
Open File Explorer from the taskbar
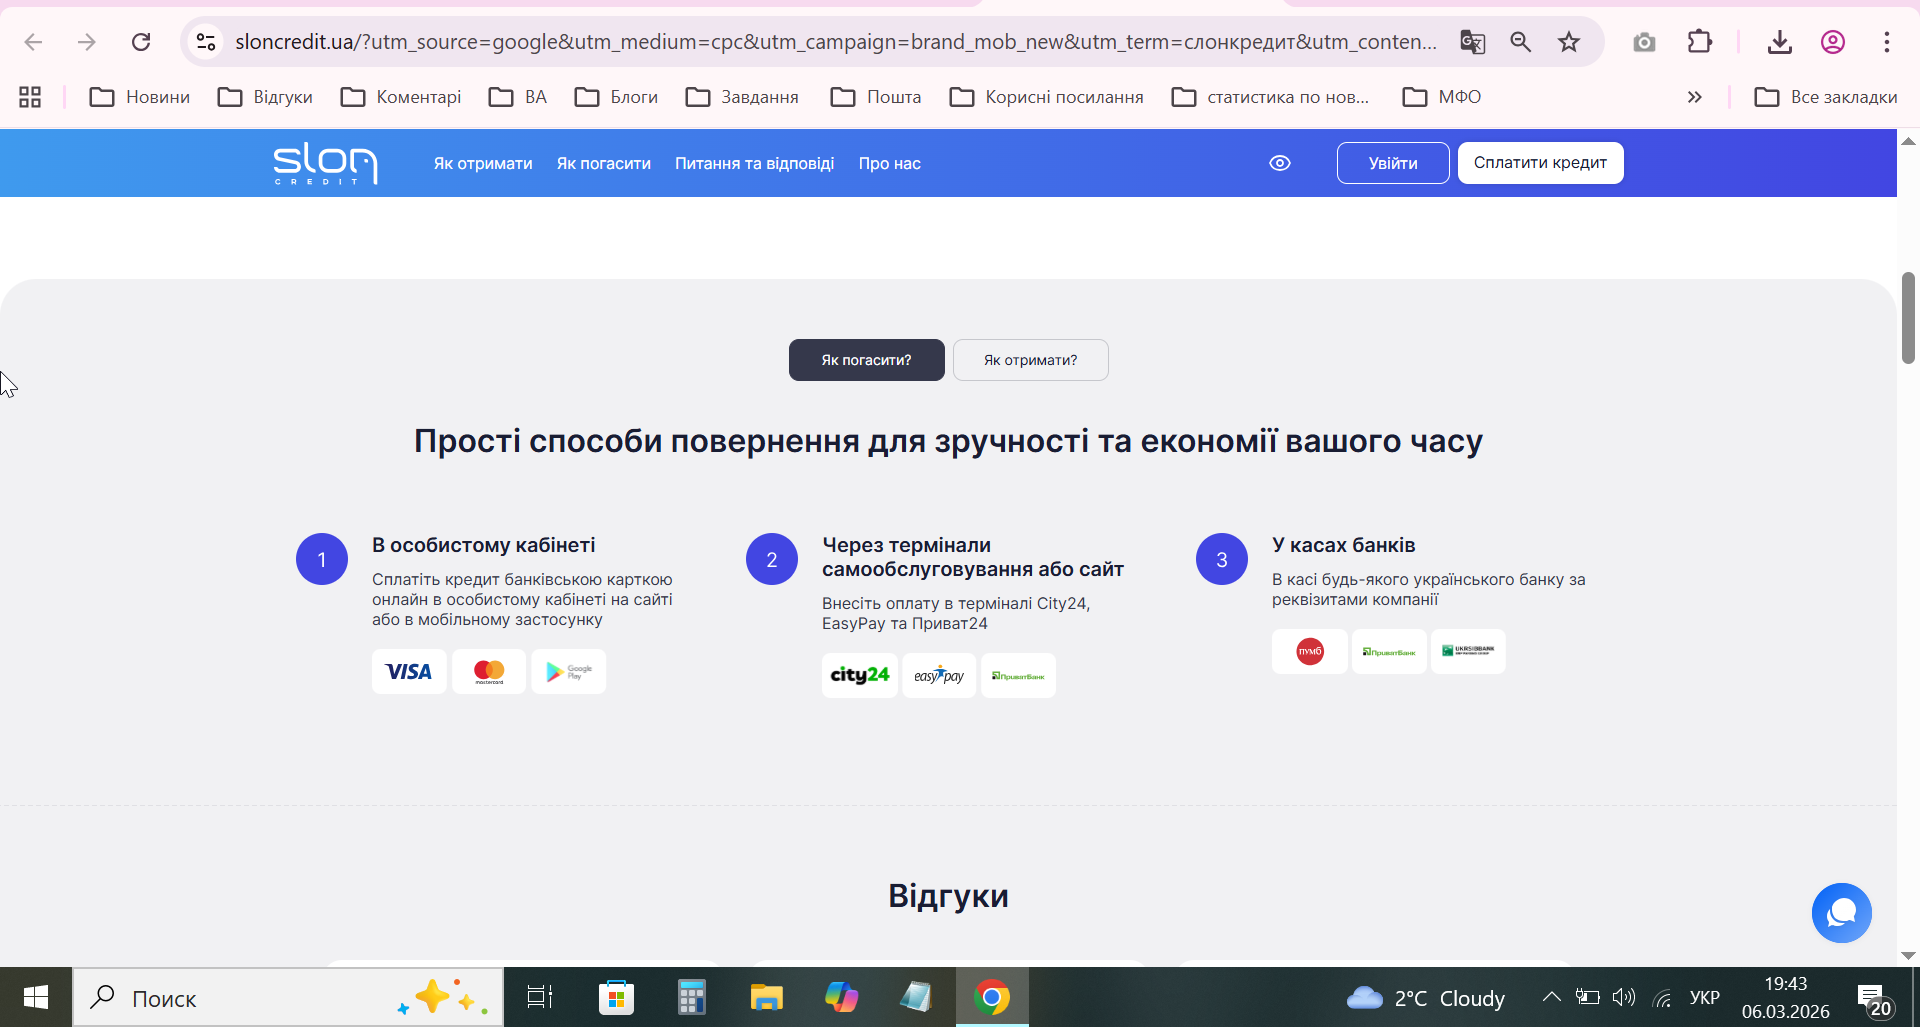[x=766, y=997]
